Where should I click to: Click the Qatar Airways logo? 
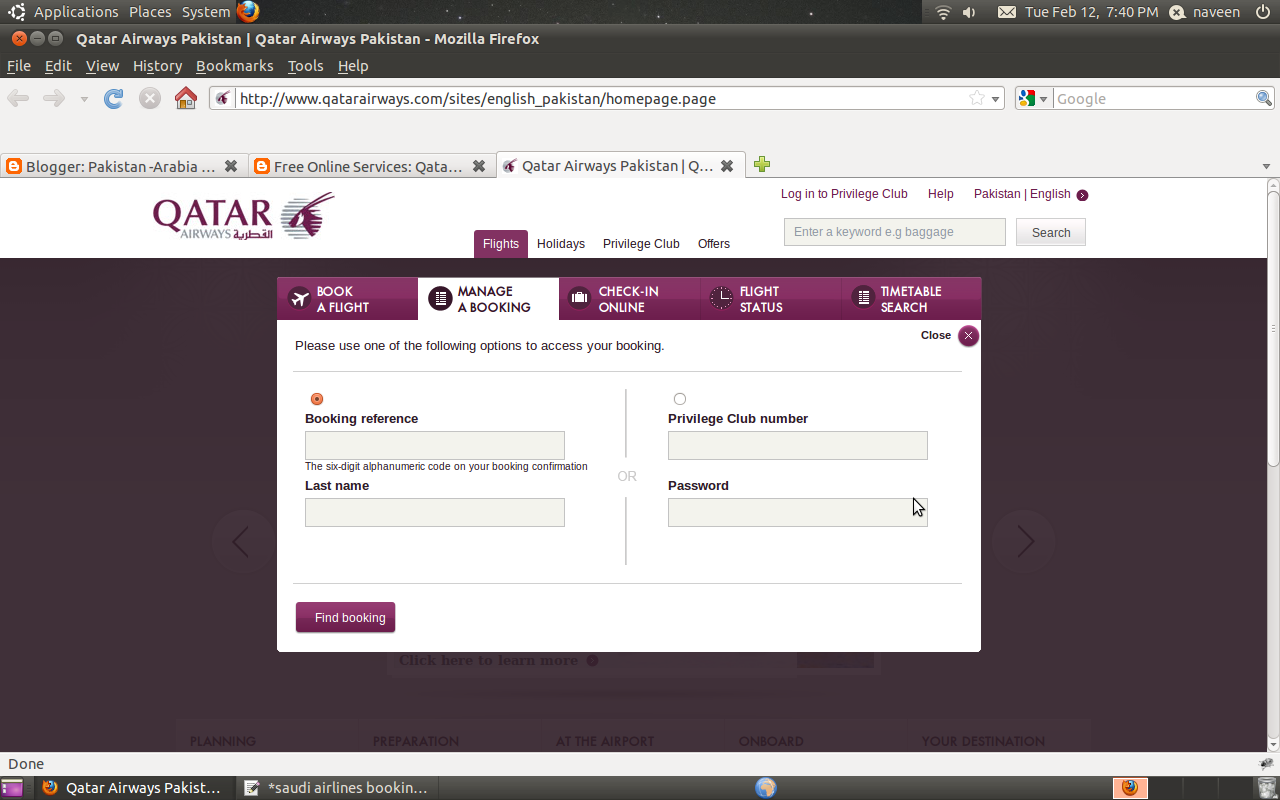tap(243, 216)
